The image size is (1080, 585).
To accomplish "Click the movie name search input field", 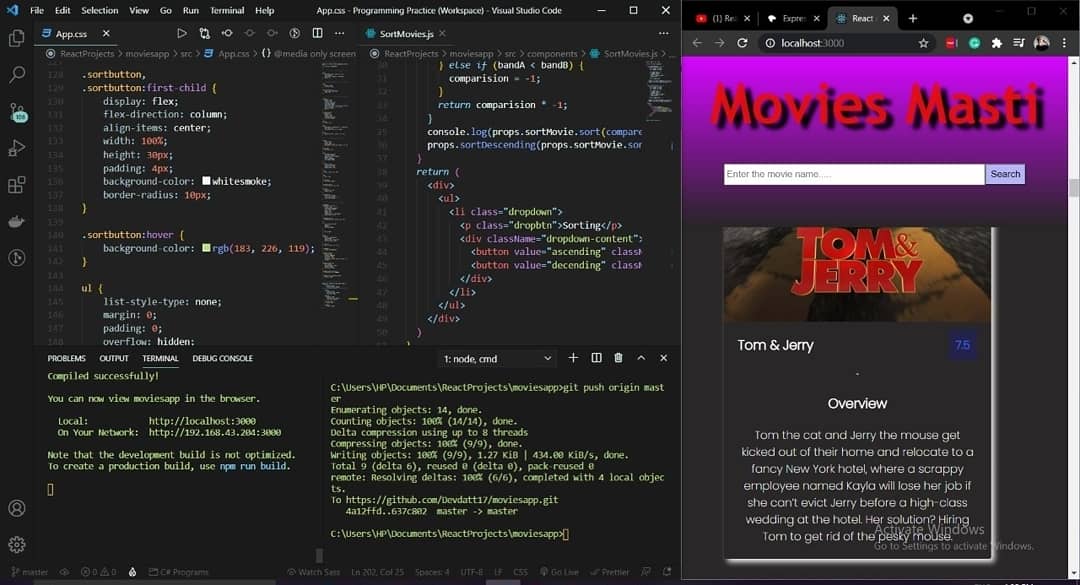I will (x=854, y=174).
